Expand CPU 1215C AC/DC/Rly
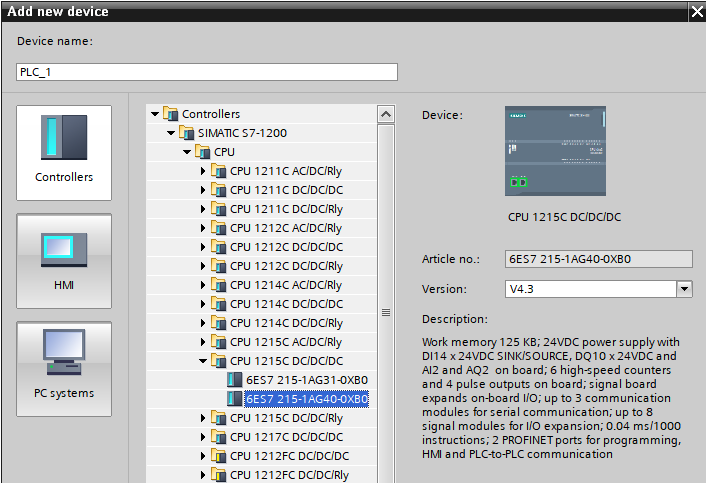This screenshot has height=483, width=706. pos(203,342)
